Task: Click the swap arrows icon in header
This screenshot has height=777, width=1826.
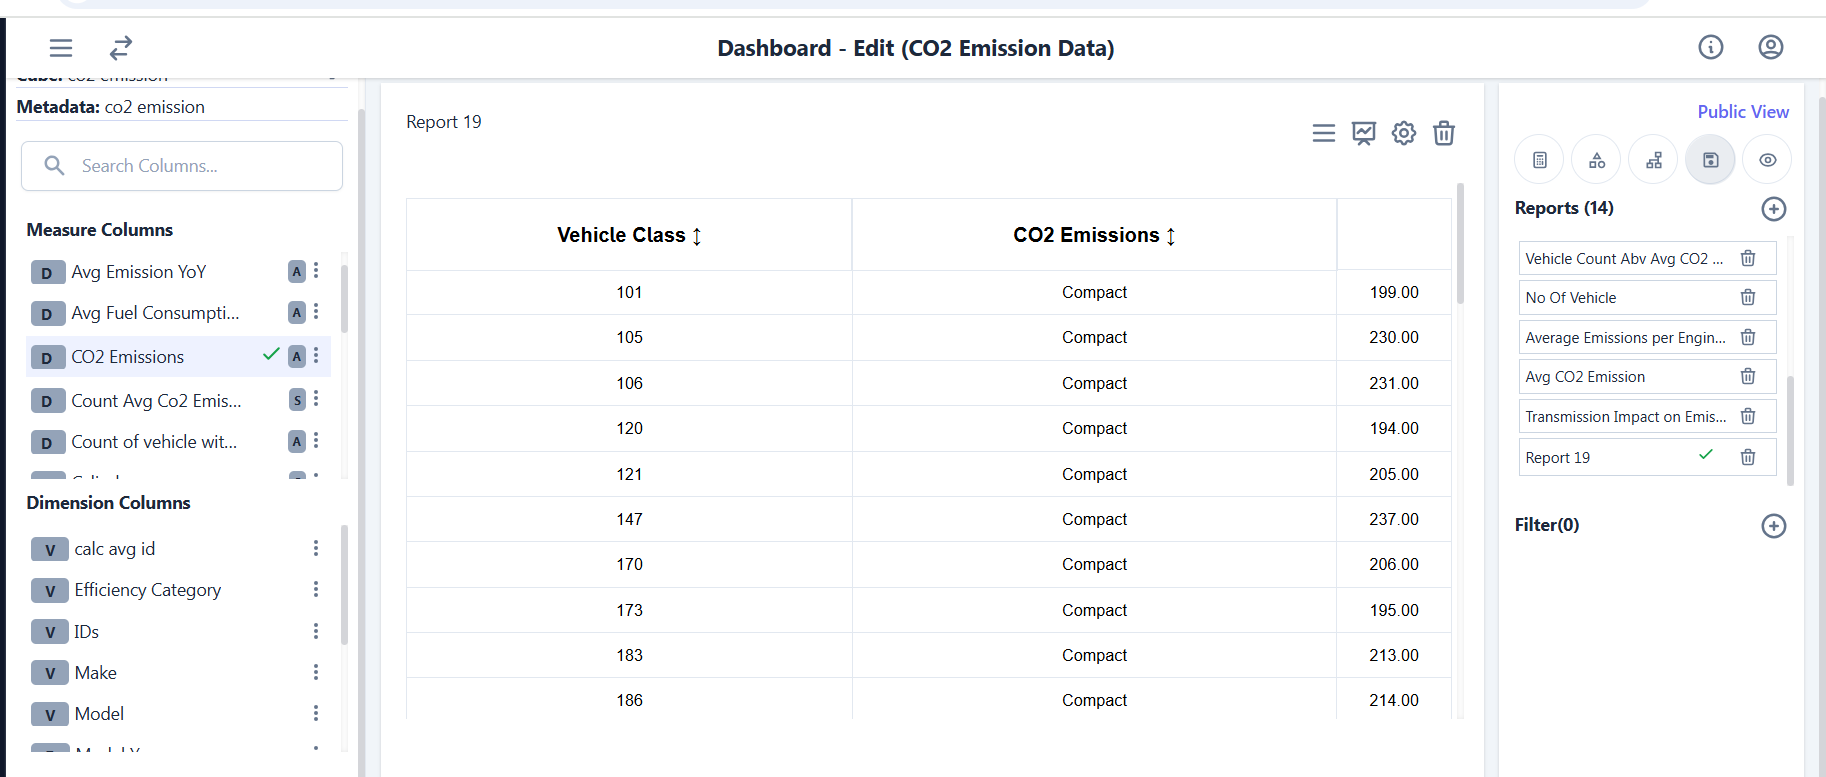Action: (x=121, y=48)
